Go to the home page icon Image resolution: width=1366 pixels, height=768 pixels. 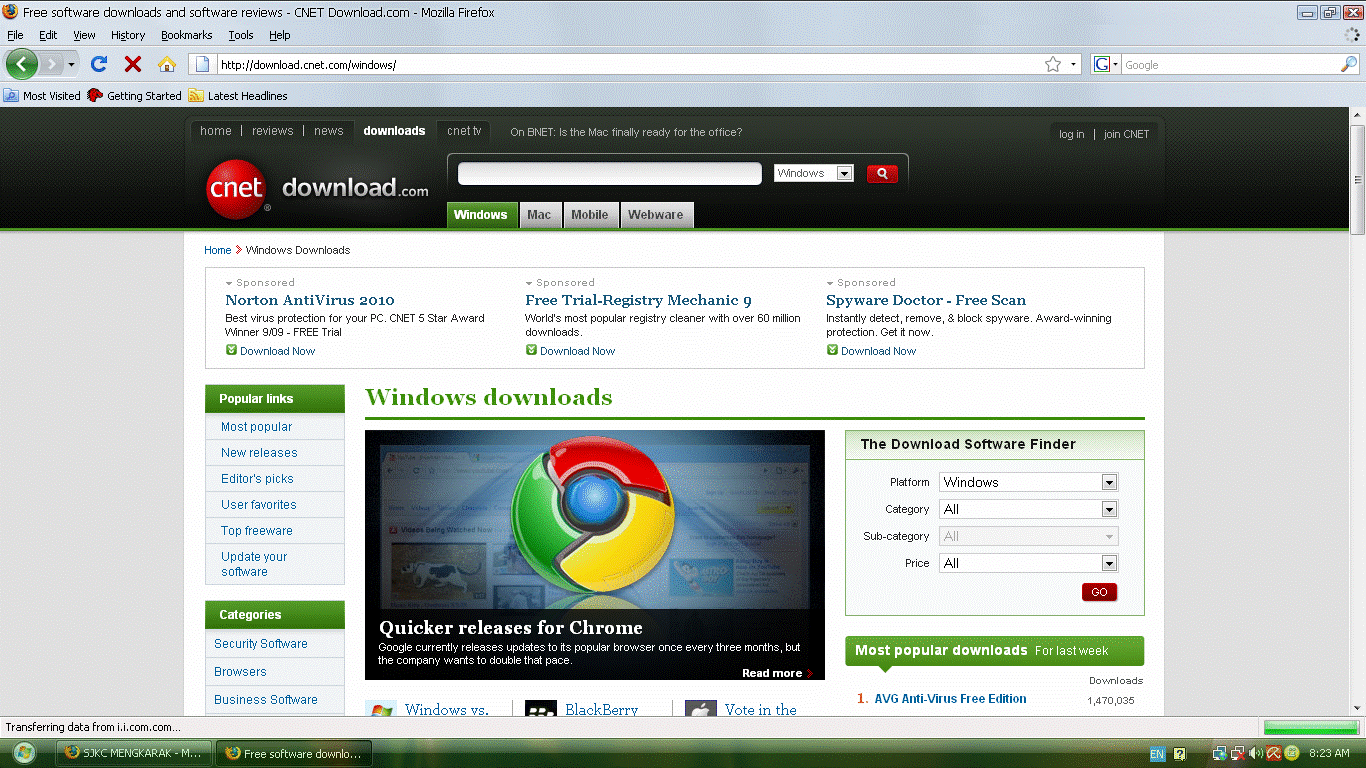coord(167,64)
